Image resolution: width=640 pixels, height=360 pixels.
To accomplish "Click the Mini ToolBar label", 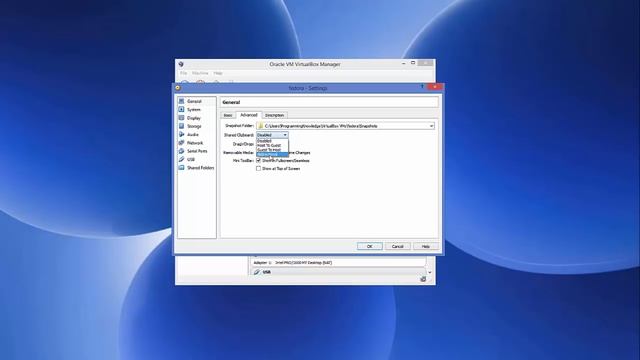I will pos(243,161).
